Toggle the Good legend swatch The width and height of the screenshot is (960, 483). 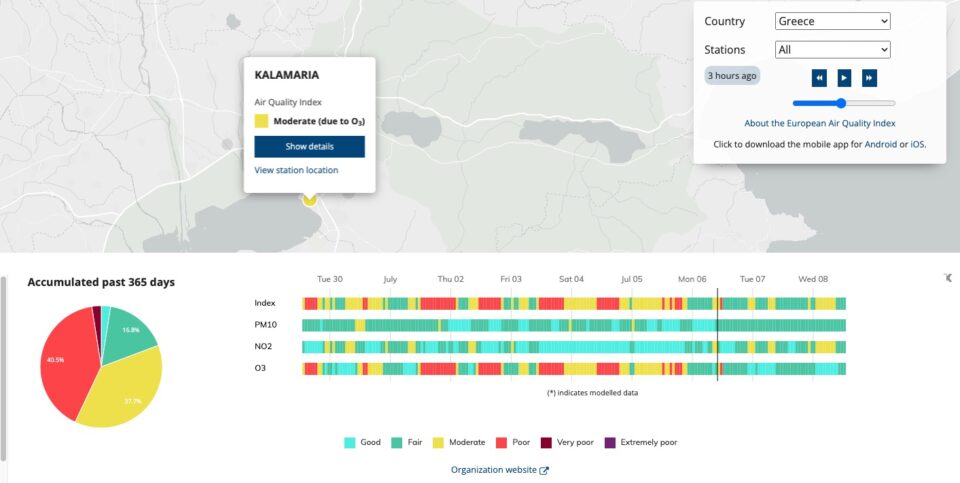point(350,442)
